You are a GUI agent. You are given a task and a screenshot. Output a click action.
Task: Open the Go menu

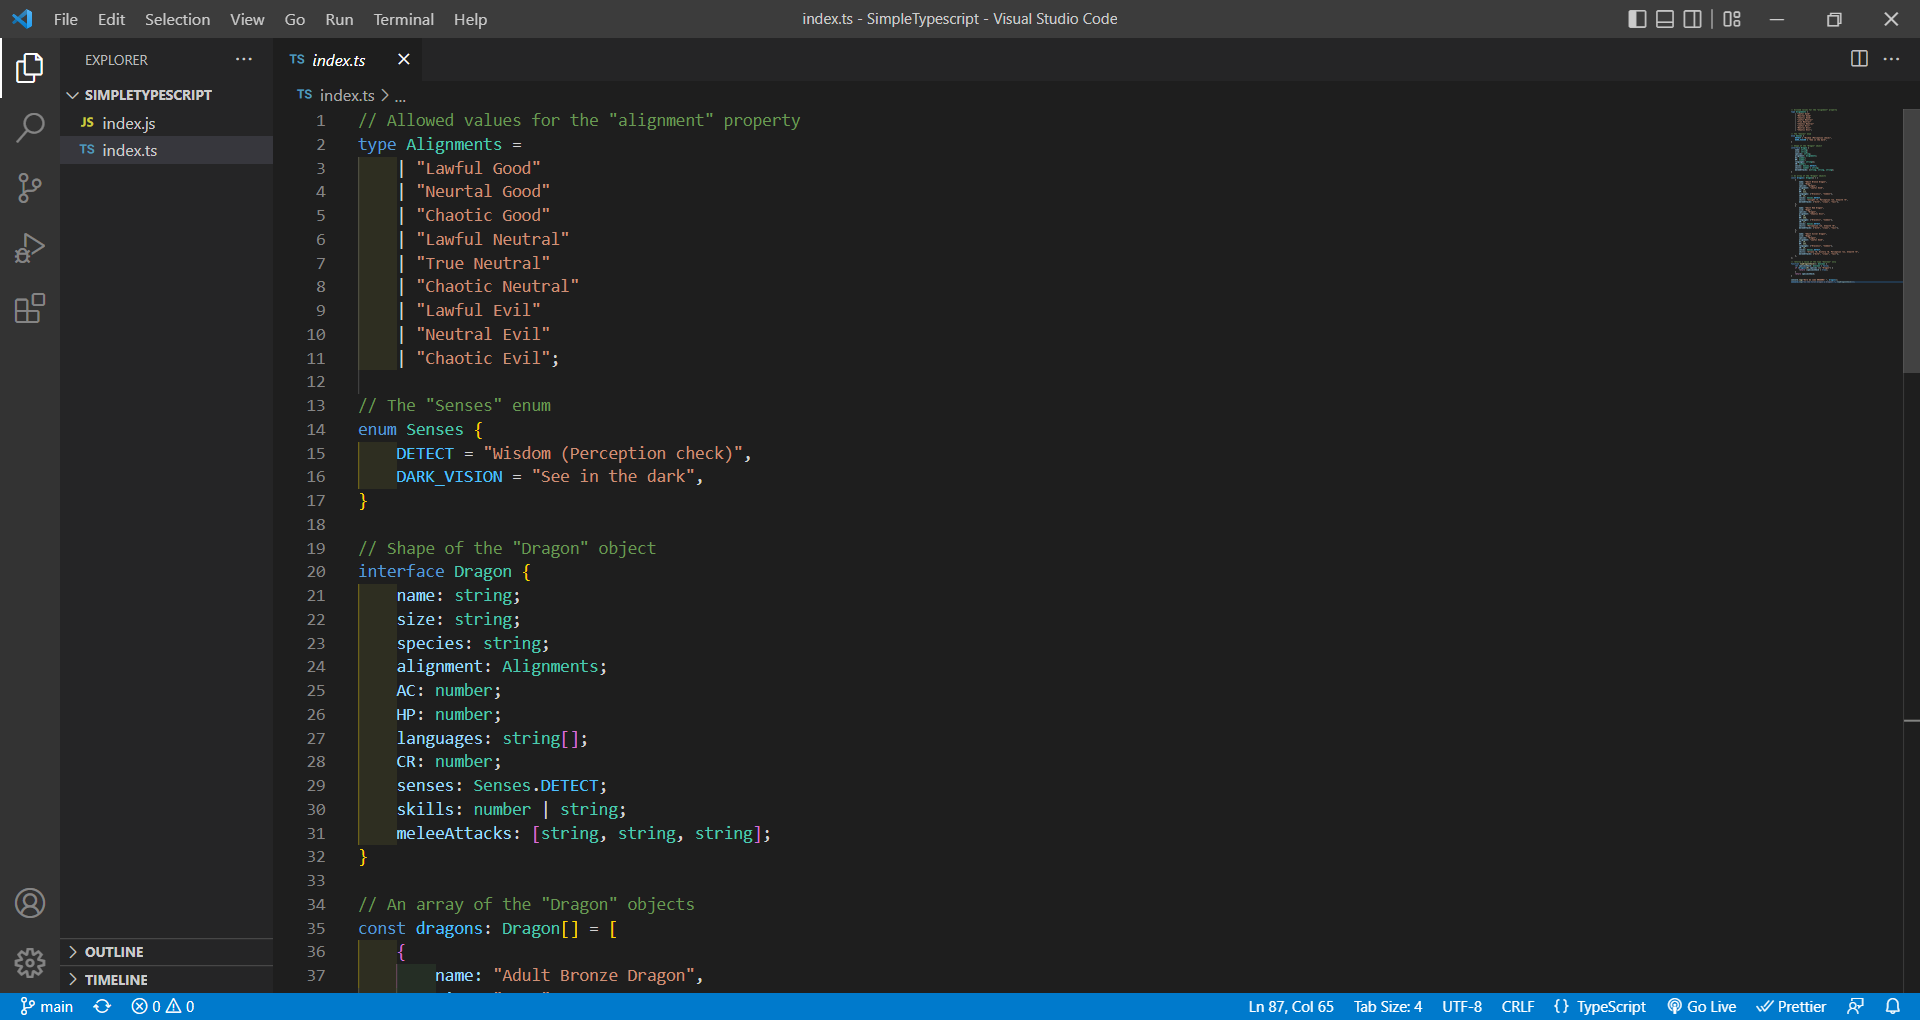tap(295, 19)
